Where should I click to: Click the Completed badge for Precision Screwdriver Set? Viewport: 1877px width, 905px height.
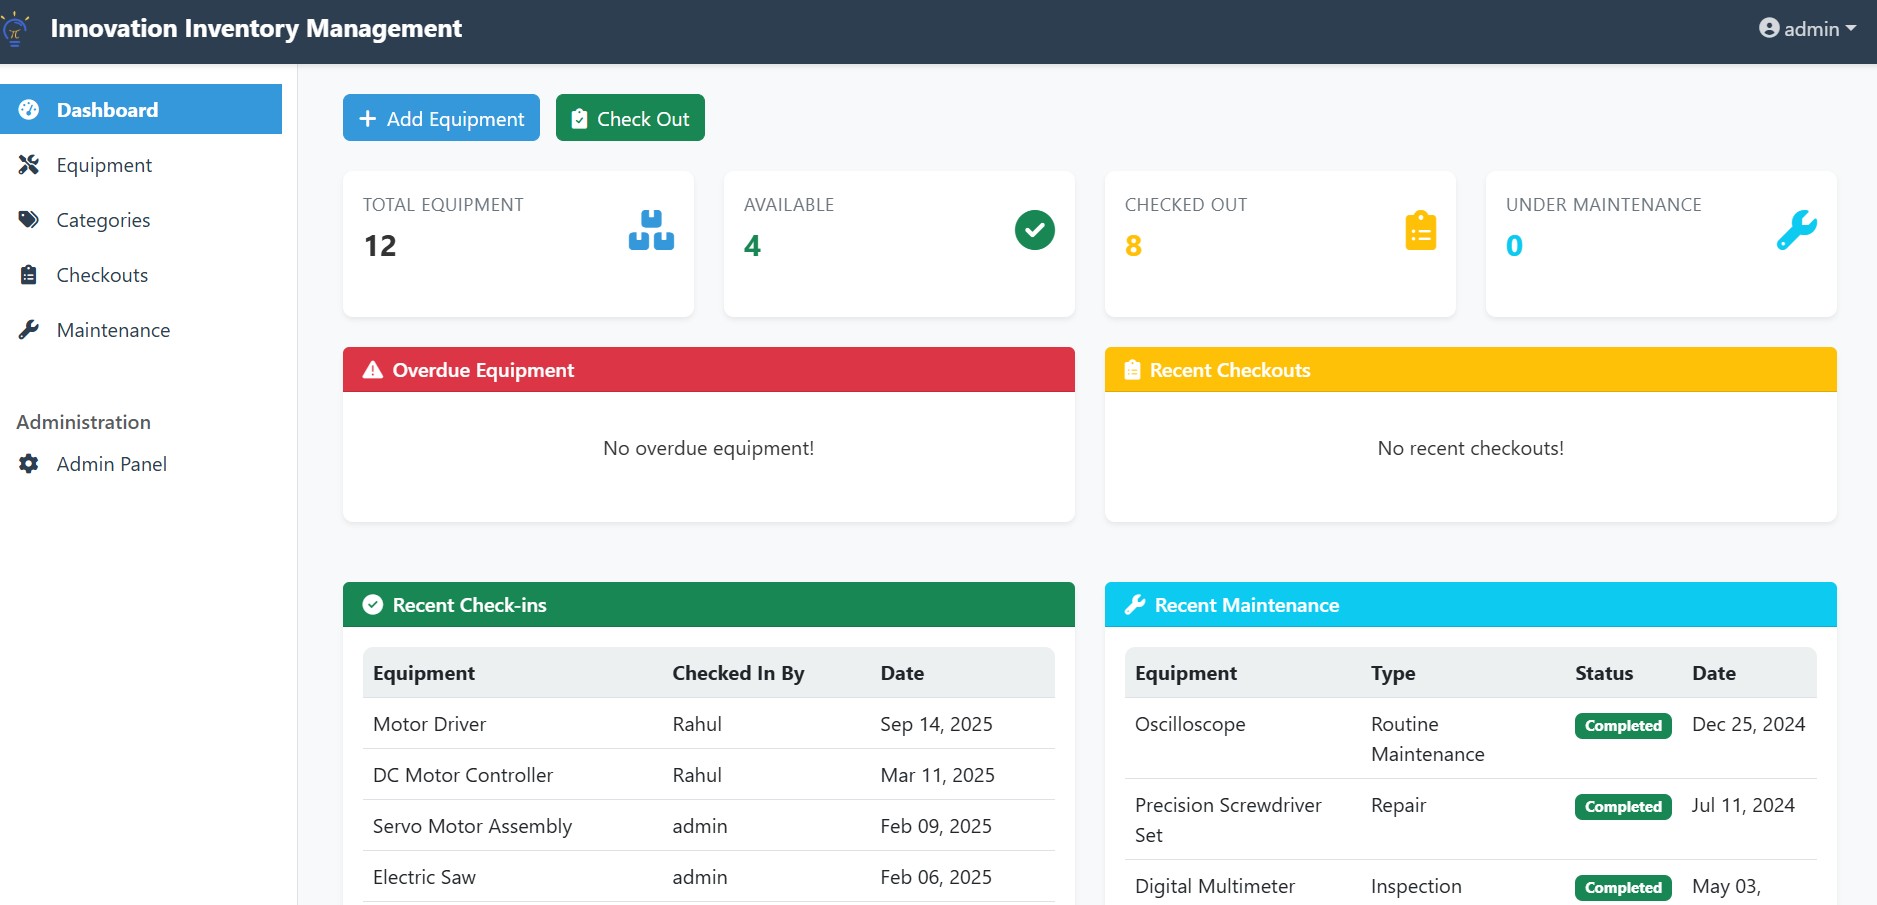coord(1623,807)
